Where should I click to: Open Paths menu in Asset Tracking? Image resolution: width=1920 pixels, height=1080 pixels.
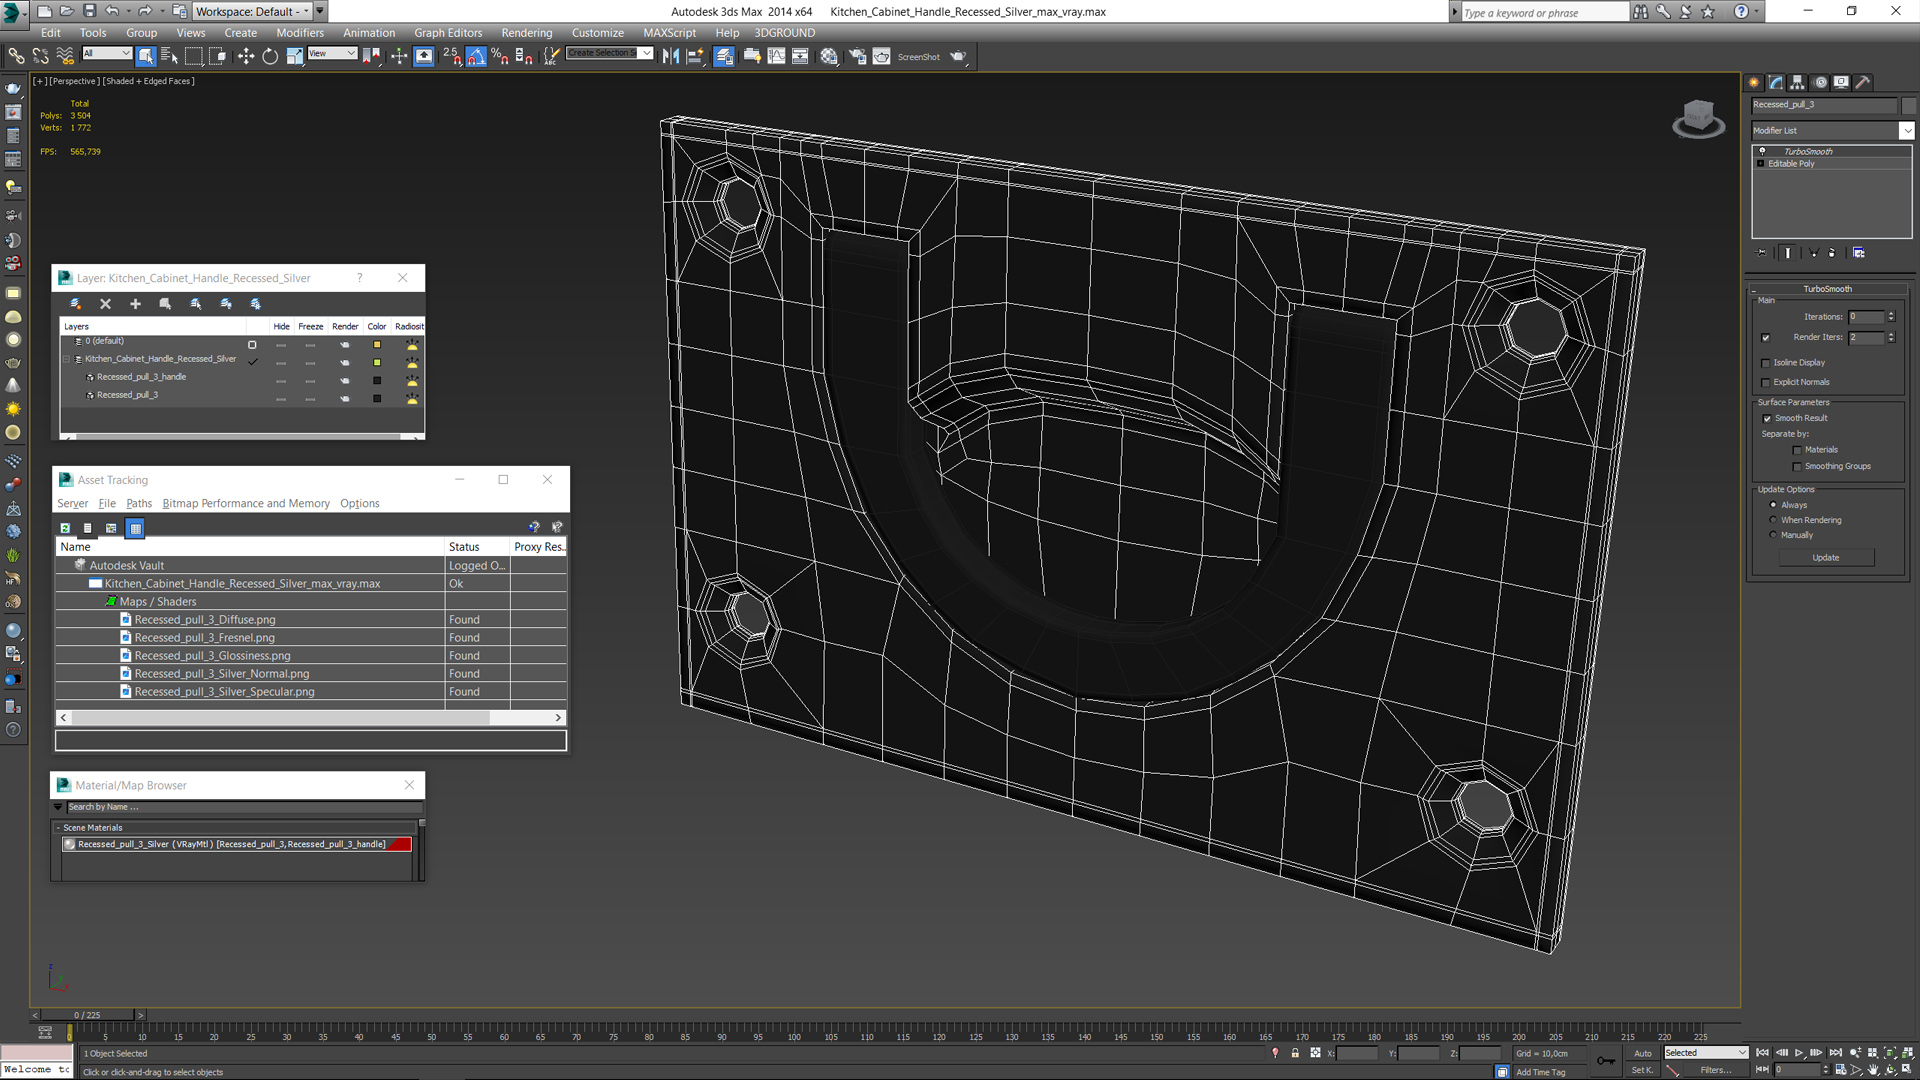point(139,504)
